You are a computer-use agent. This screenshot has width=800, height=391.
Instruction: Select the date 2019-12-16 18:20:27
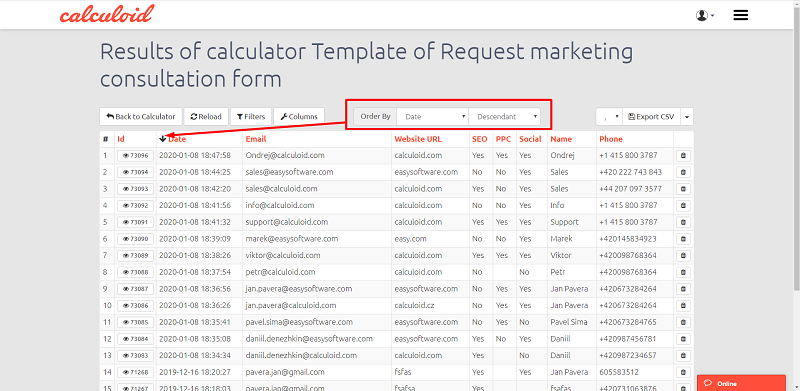click(195, 373)
